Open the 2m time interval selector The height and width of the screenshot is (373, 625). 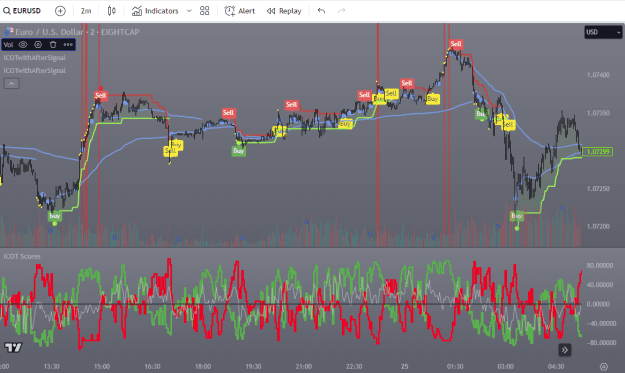pos(86,11)
